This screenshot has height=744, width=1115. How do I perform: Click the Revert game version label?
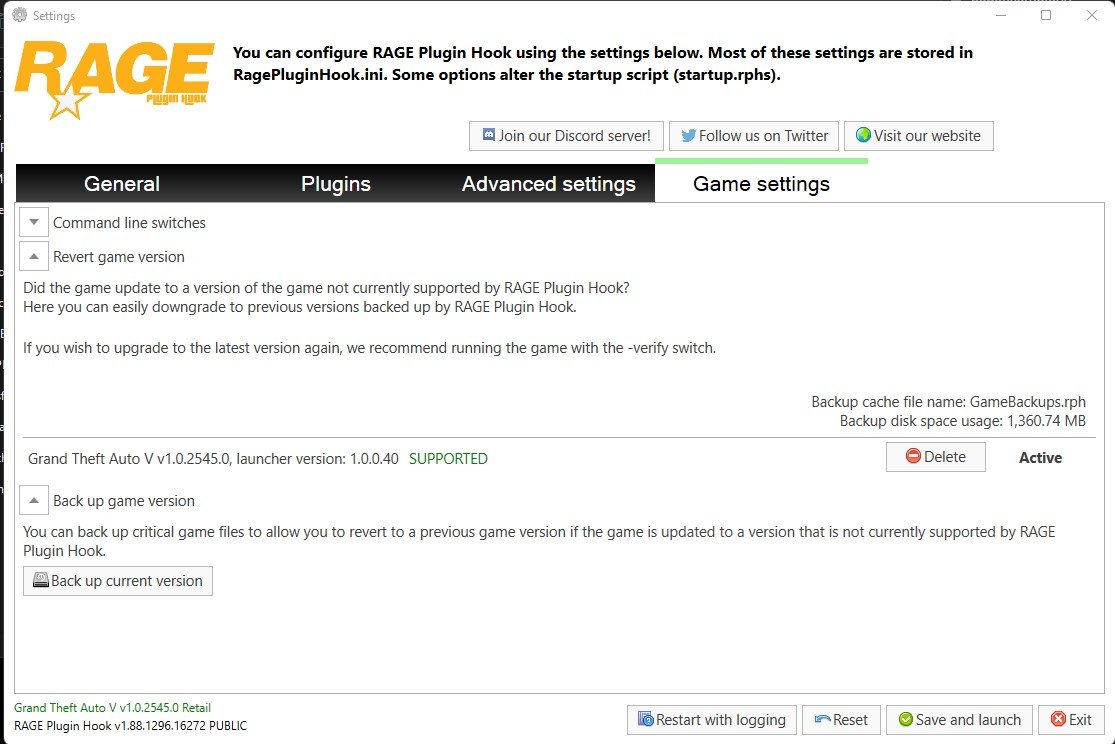coord(119,257)
